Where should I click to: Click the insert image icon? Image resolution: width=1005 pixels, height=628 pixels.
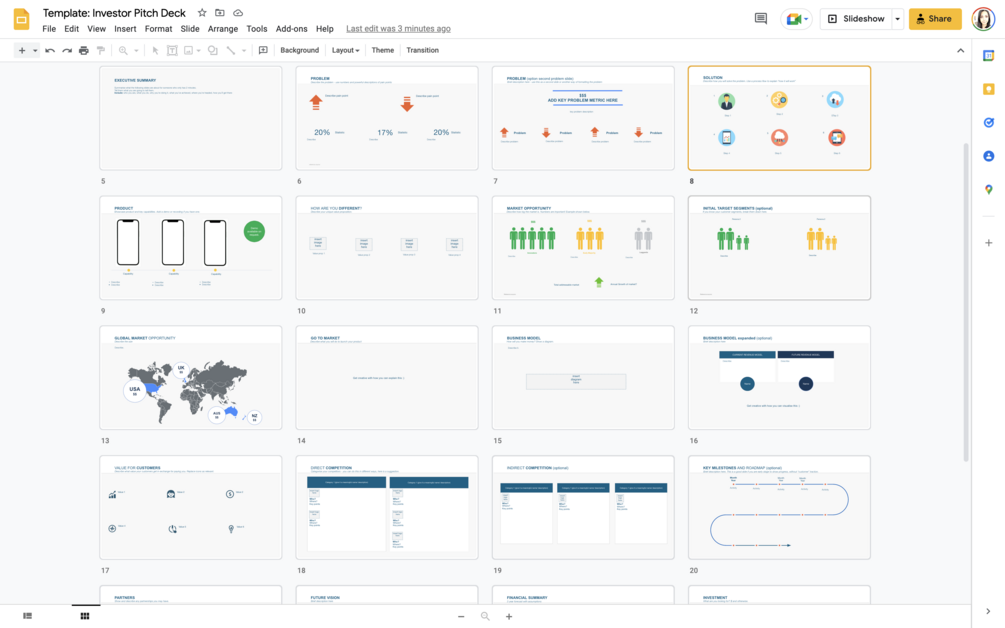[188, 50]
